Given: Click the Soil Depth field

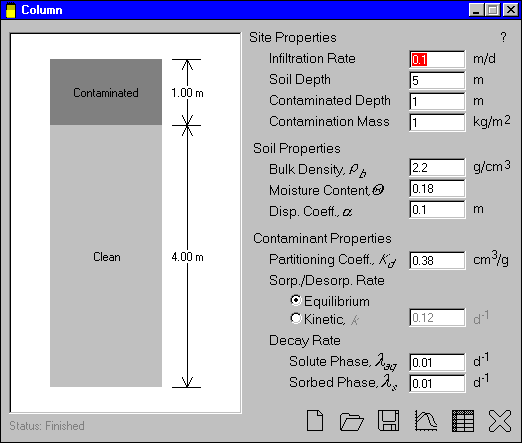Looking at the screenshot, I should click(x=437, y=80).
